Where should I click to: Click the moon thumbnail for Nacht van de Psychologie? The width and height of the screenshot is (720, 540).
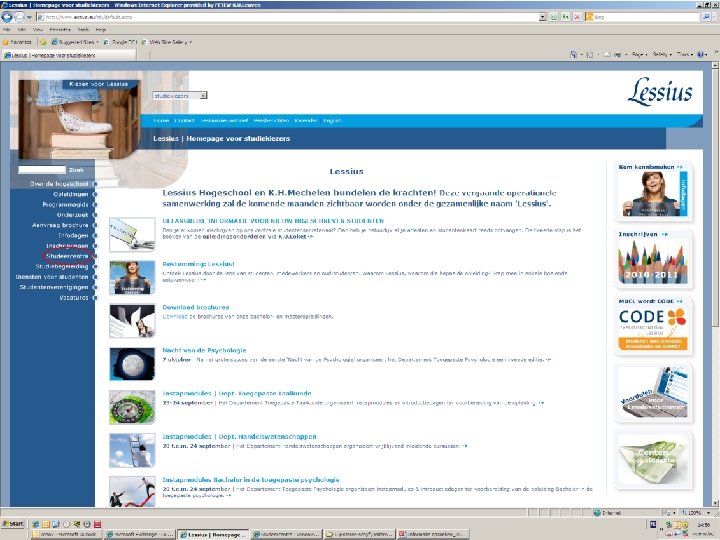pos(132,364)
